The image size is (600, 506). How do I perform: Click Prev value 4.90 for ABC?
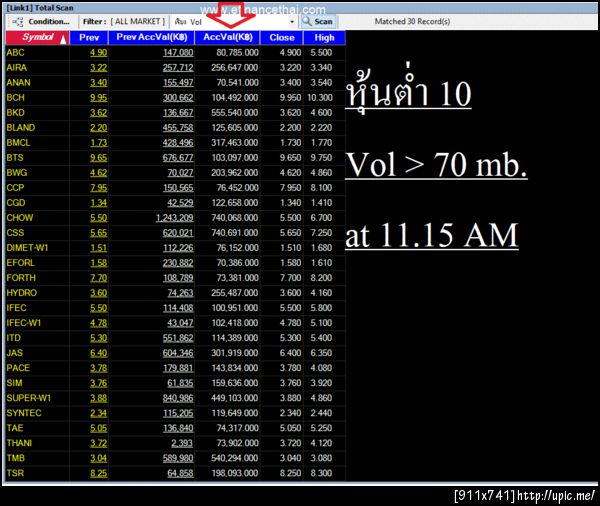click(x=99, y=53)
